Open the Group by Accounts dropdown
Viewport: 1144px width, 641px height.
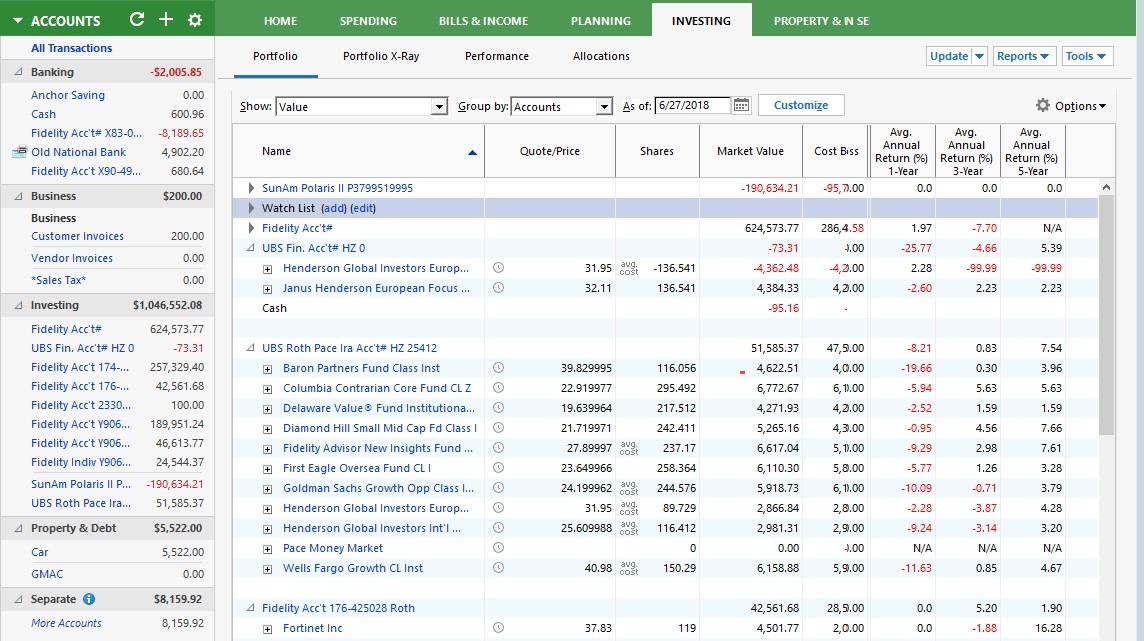pyautogui.click(x=603, y=107)
